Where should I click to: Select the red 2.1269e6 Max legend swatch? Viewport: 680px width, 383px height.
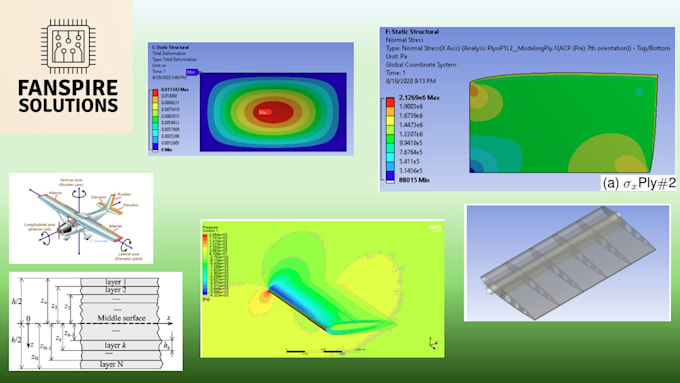tap(390, 102)
